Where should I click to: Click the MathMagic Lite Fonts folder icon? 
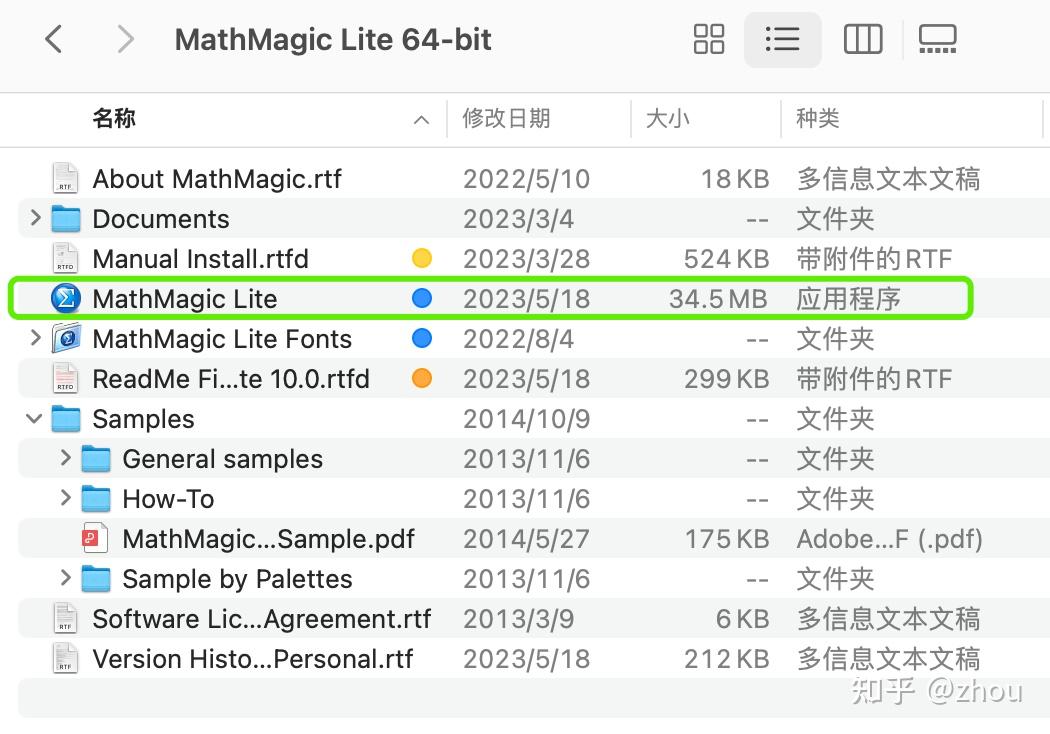(66, 339)
